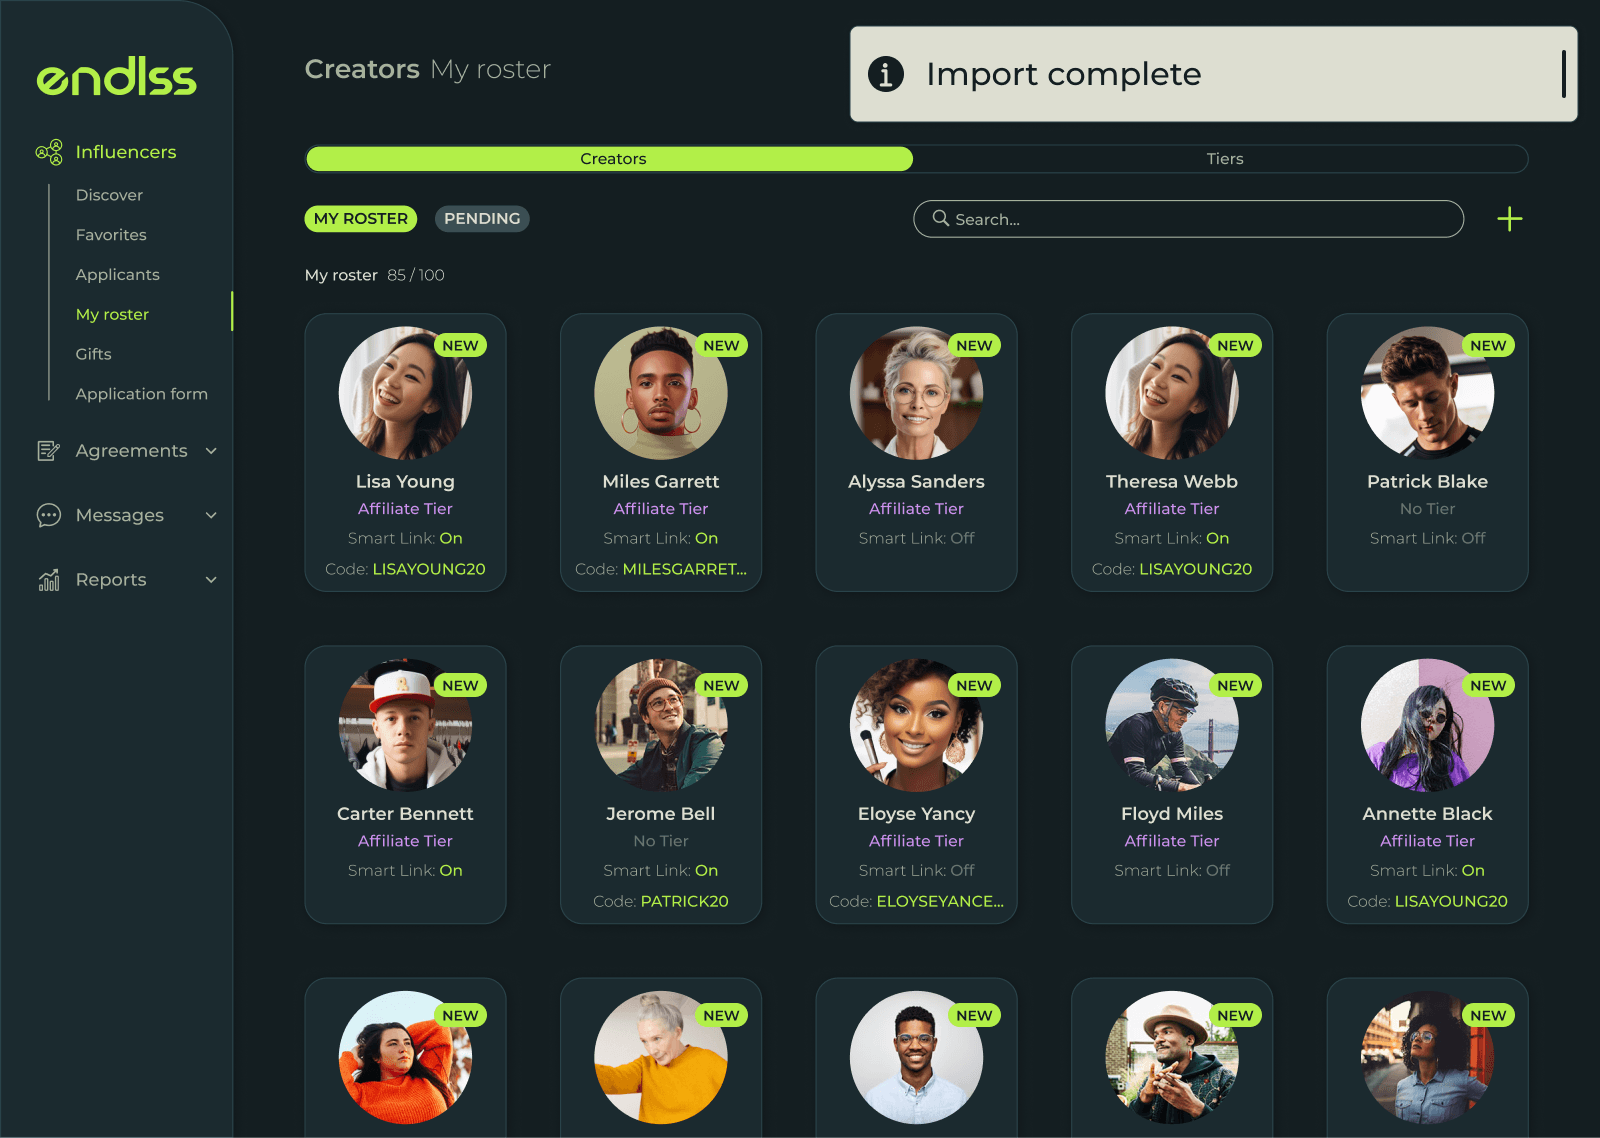Open Lisa Young's profile photo
Screen dimensions: 1600x1138
pyautogui.click(x=405, y=393)
